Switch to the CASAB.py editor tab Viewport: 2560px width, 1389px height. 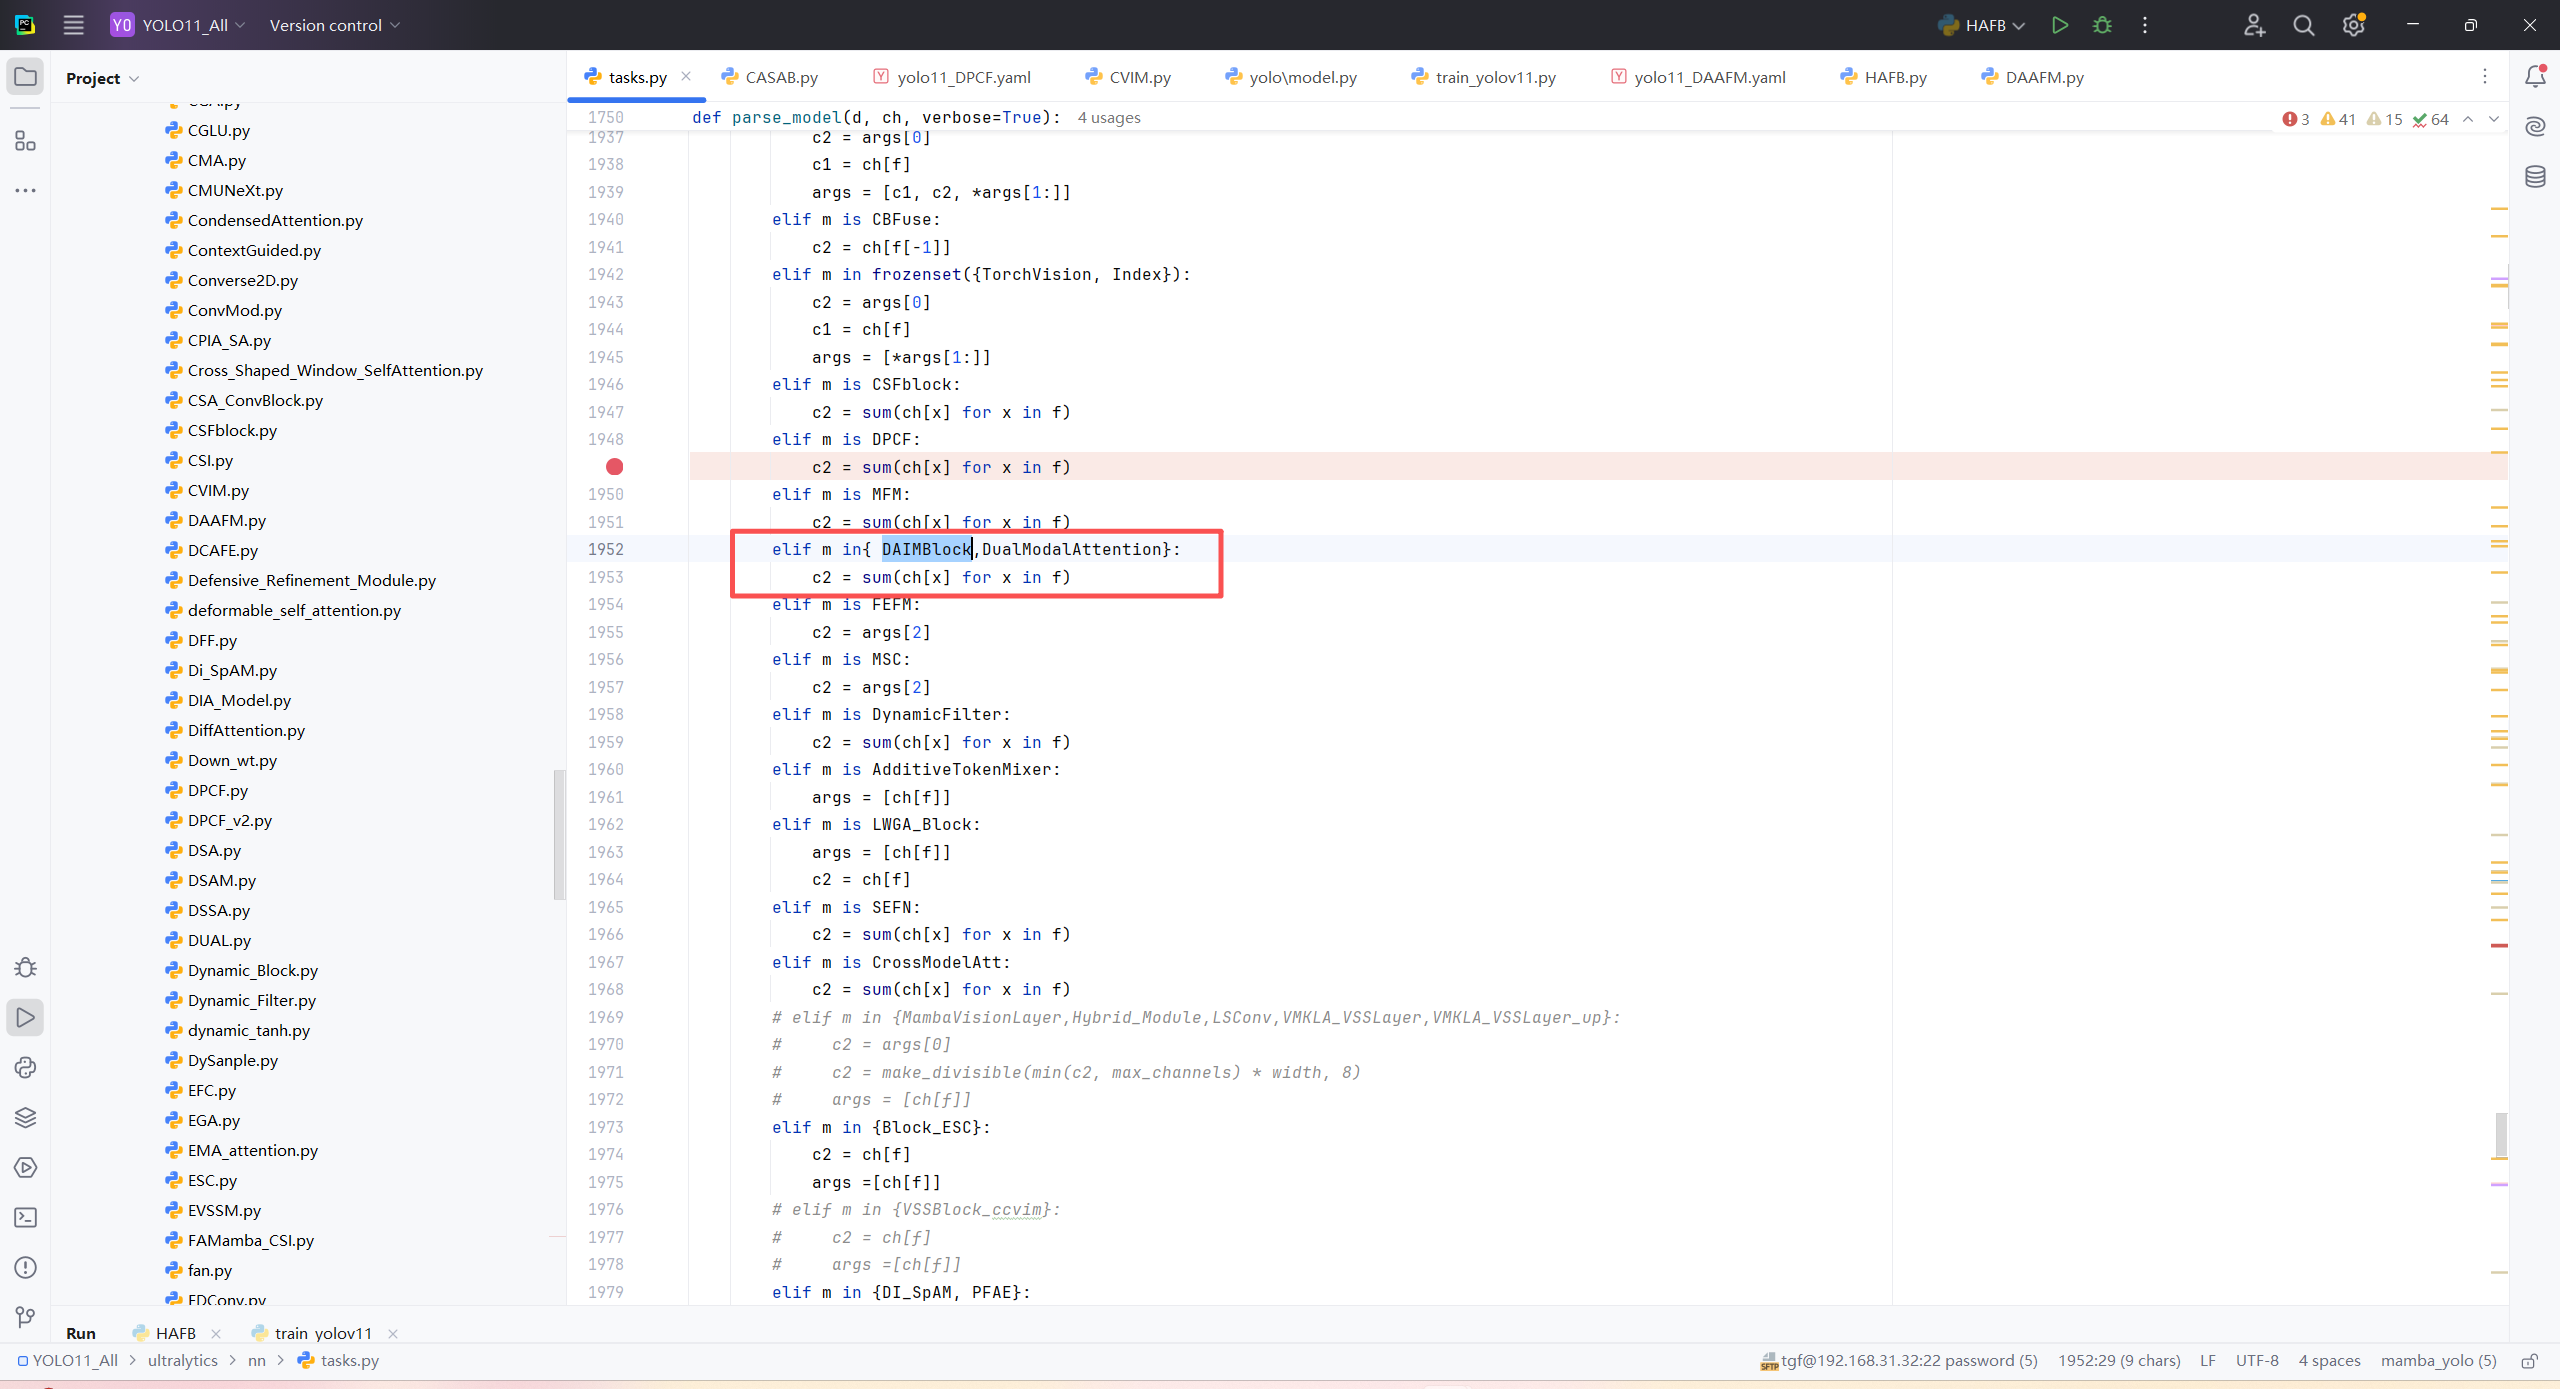(781, 77)
